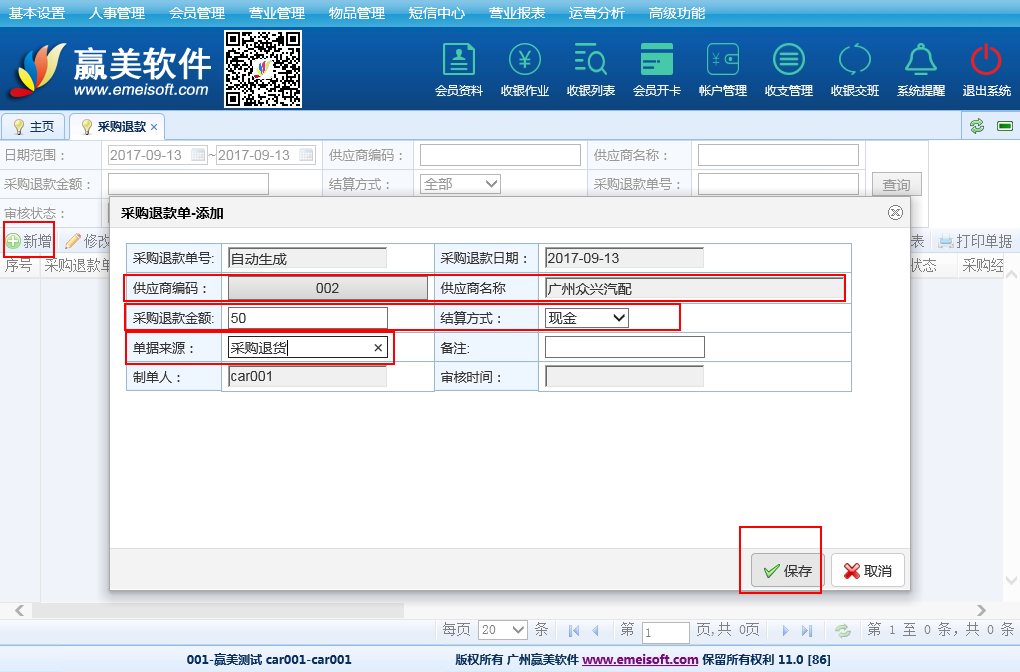Switch to the 主页 tab
The width and height of the screenshot is (1020, 672).
[33, 127]
